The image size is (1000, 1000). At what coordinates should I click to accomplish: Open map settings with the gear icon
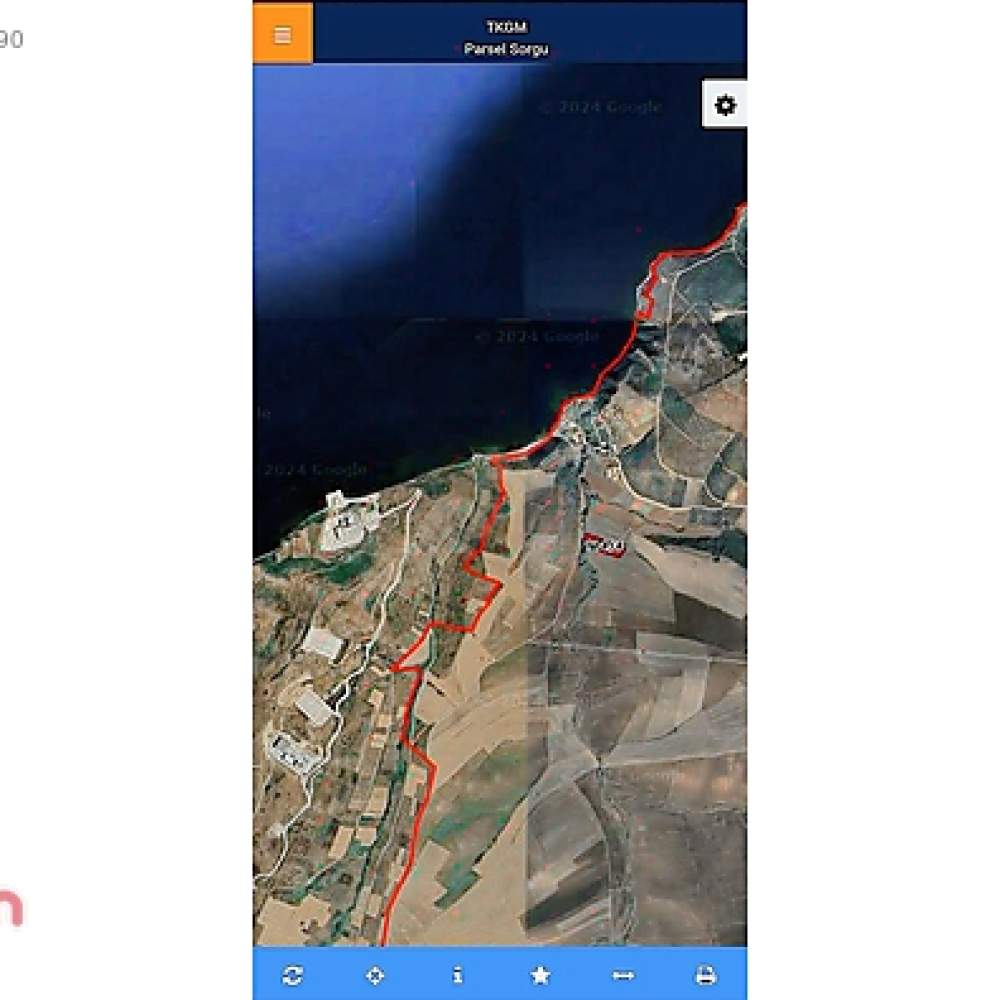click(x=724, y=105)
